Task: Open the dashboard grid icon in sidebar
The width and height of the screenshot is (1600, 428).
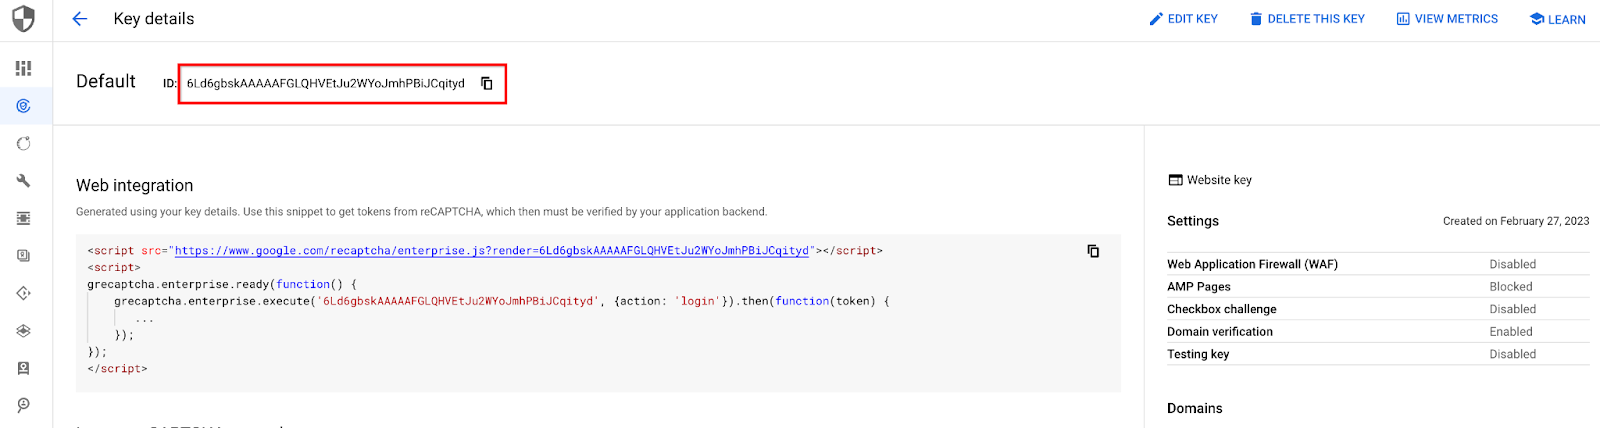Action: [x=23, y=68]
